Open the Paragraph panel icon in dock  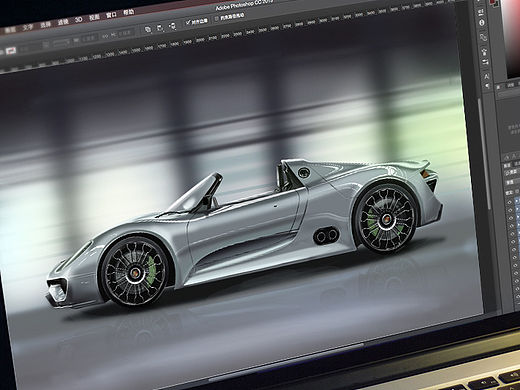click(x=487, y=86)
